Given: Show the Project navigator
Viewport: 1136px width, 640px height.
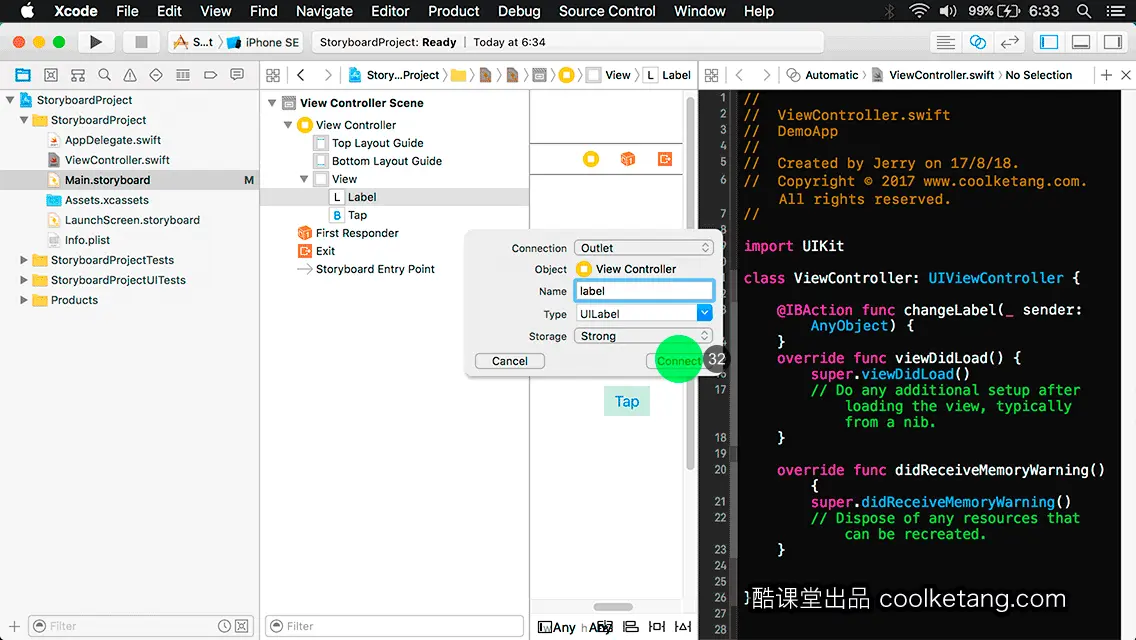Looking at the screenshot, I should [23, 75].
